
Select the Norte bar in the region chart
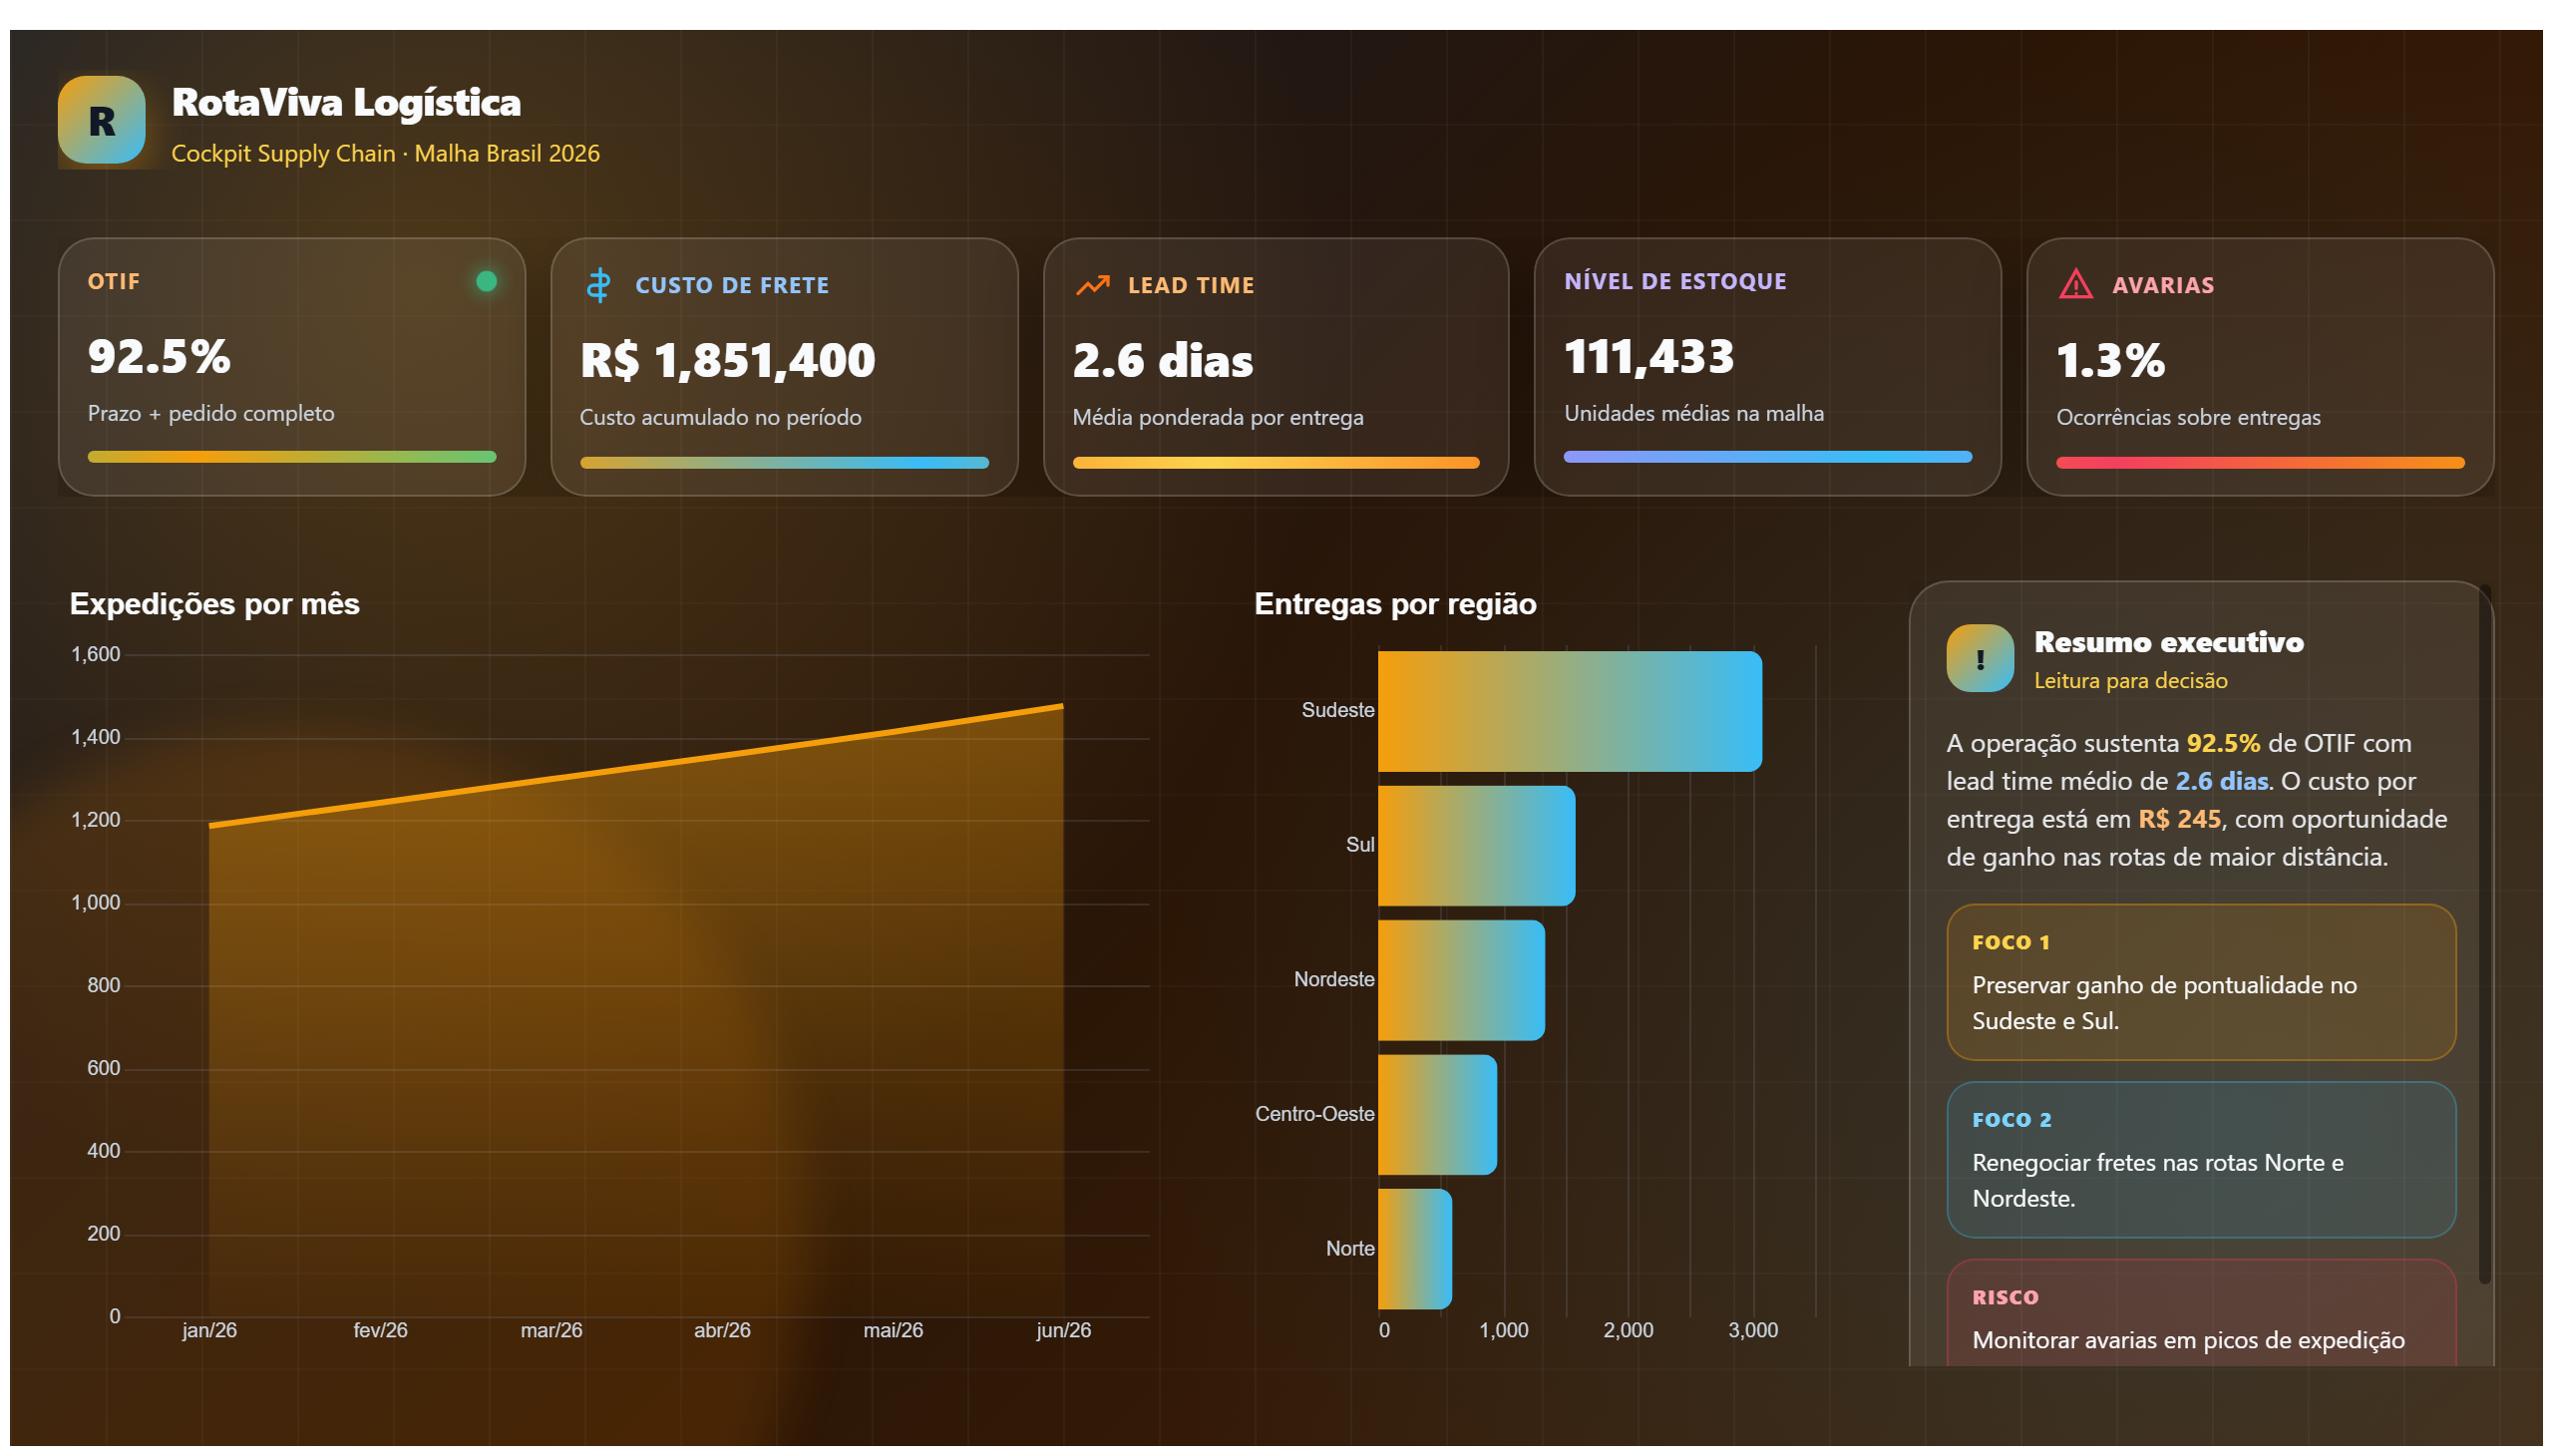coord(1414,1249)
